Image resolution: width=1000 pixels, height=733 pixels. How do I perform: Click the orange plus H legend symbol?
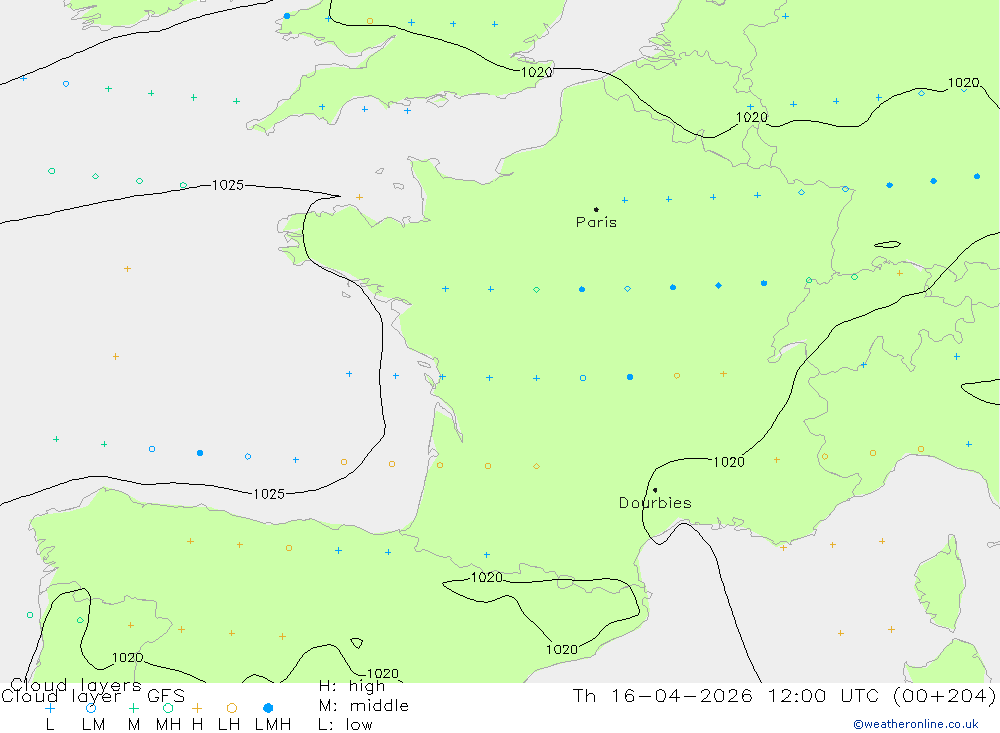point(197,708)
